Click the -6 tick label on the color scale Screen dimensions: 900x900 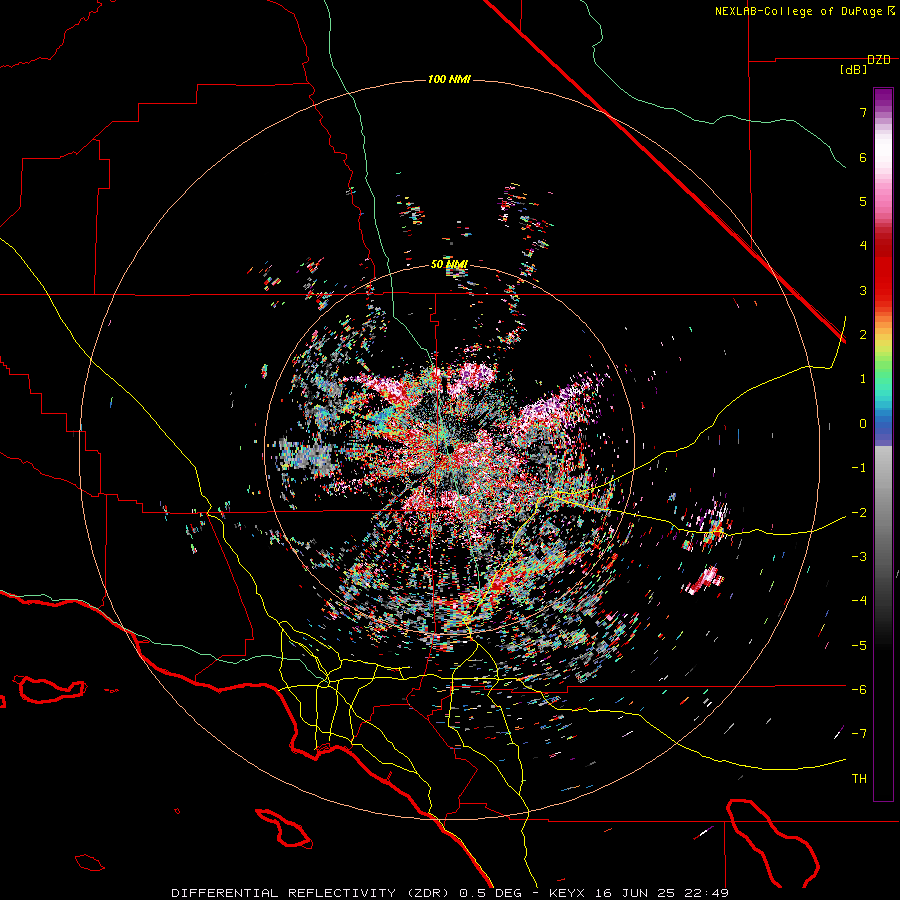(859, 690)
